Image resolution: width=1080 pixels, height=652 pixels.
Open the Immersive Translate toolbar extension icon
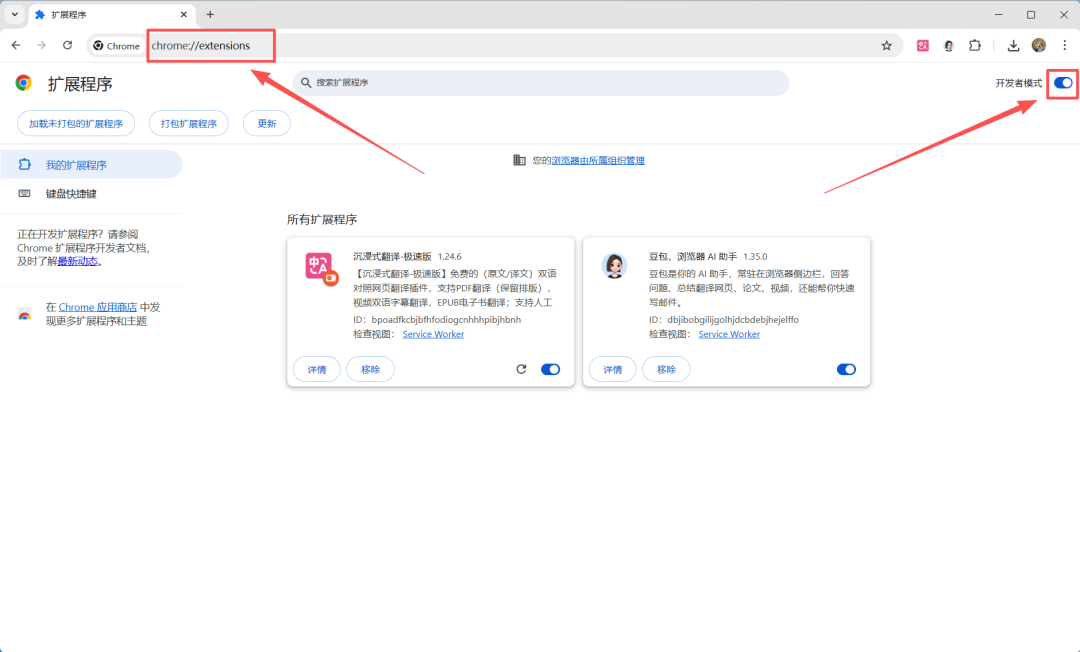click(x=923, y=45)
